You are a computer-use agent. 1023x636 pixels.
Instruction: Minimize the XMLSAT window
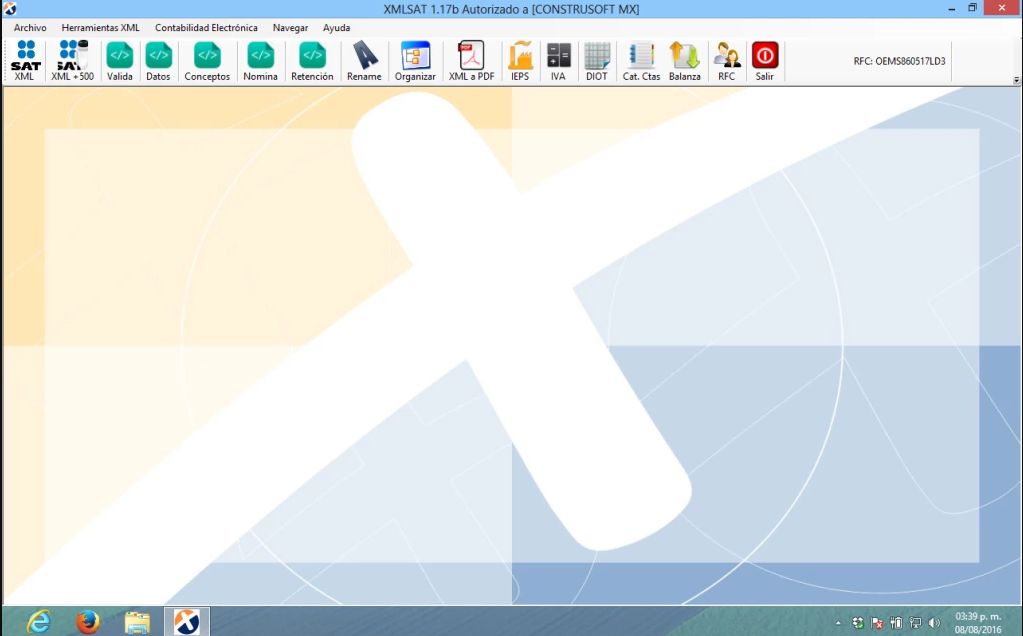[x=952, y=8]
